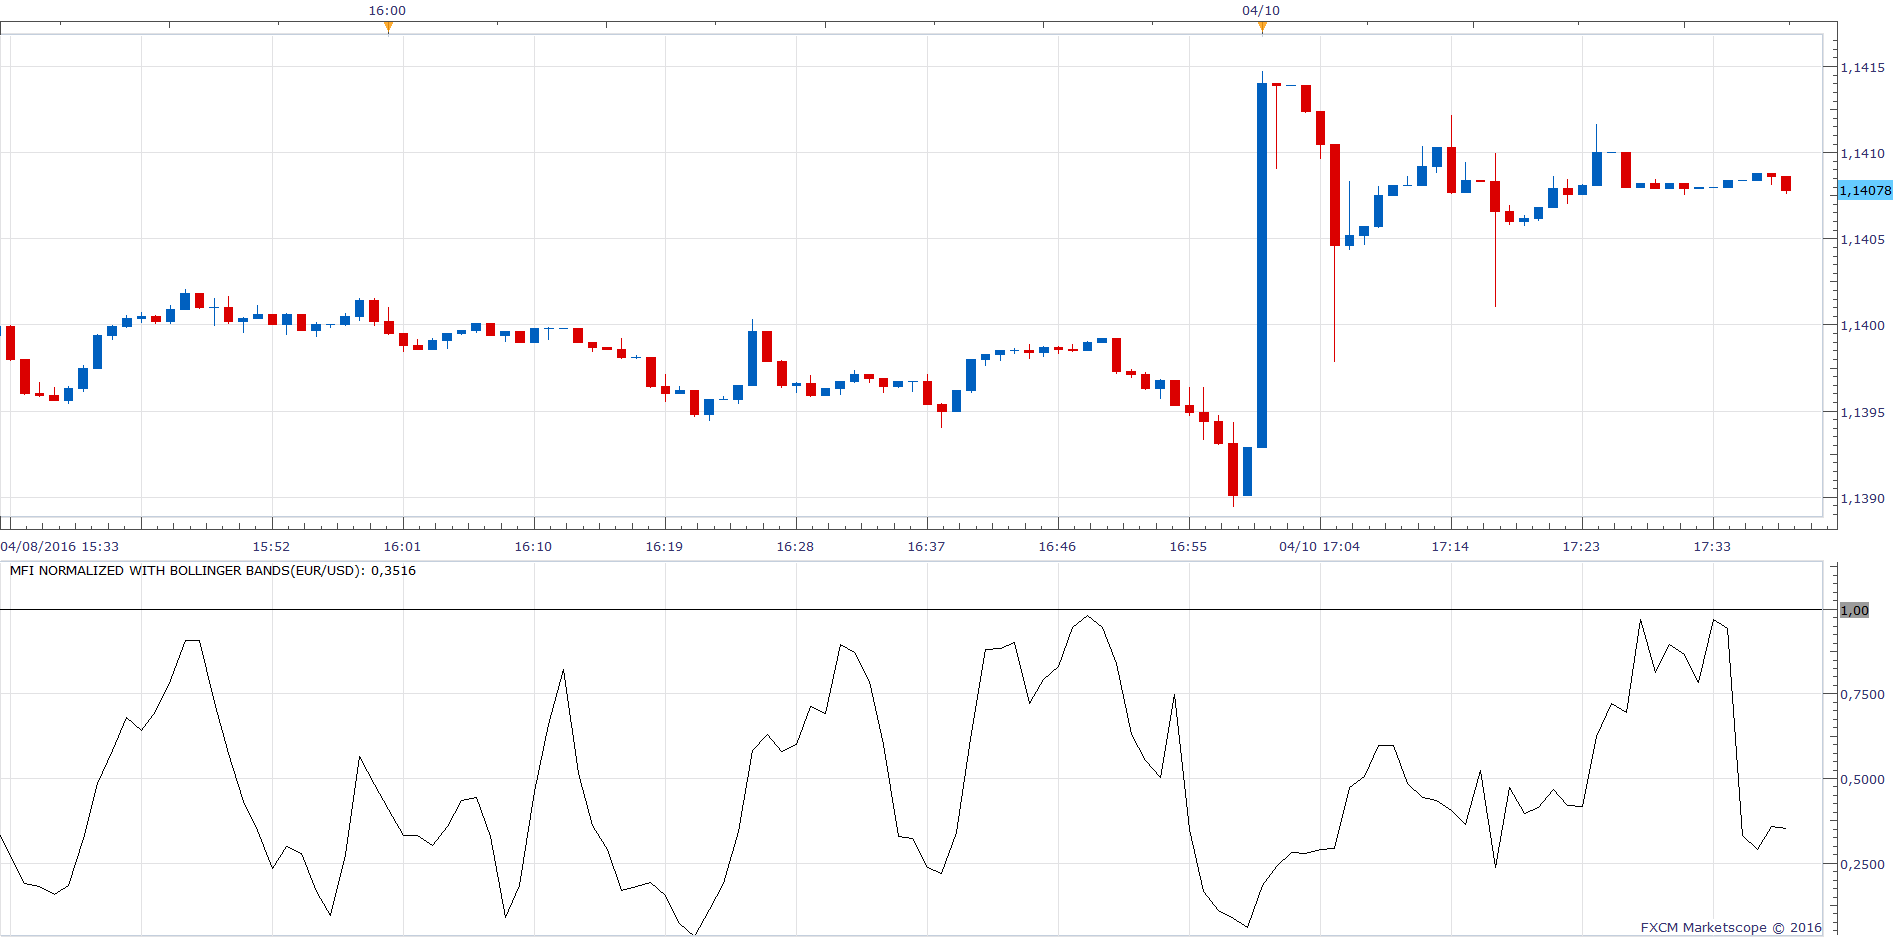Click the 1,1395 price axis label

tap(1863, 413)
